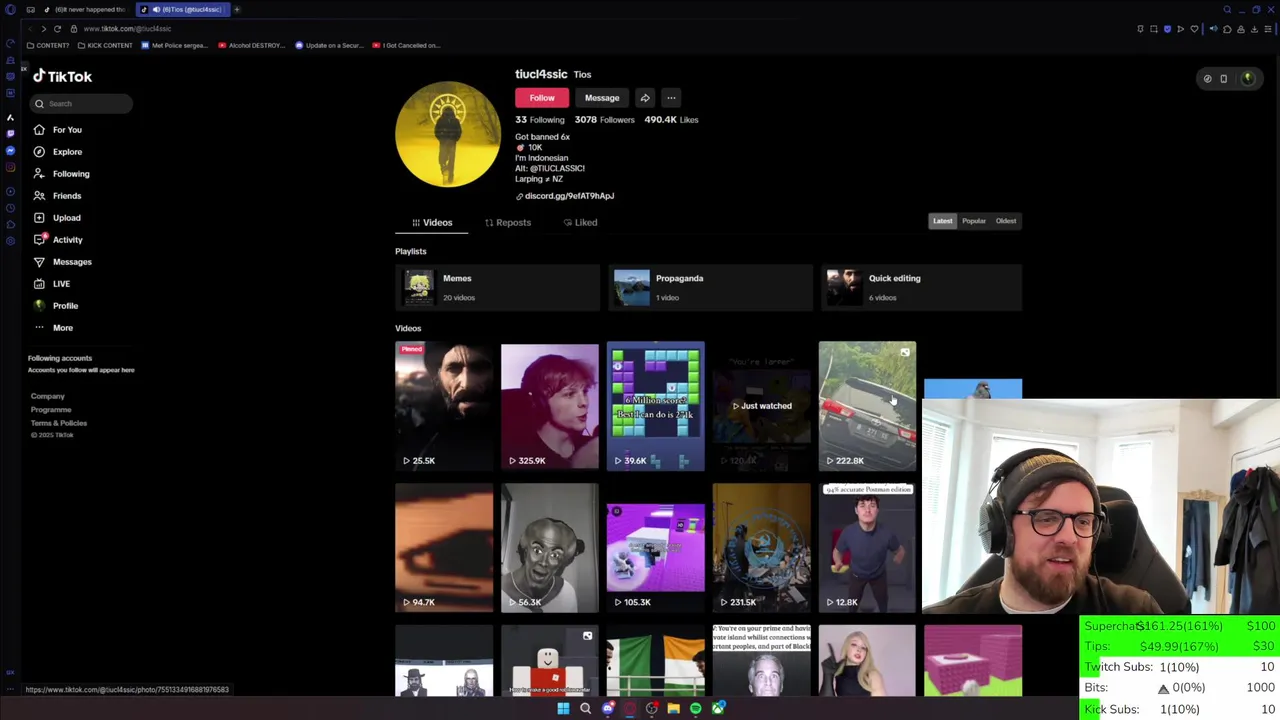1280x720 pixels.
Task: Go to Following feed in sidebar
Action: 61,174
